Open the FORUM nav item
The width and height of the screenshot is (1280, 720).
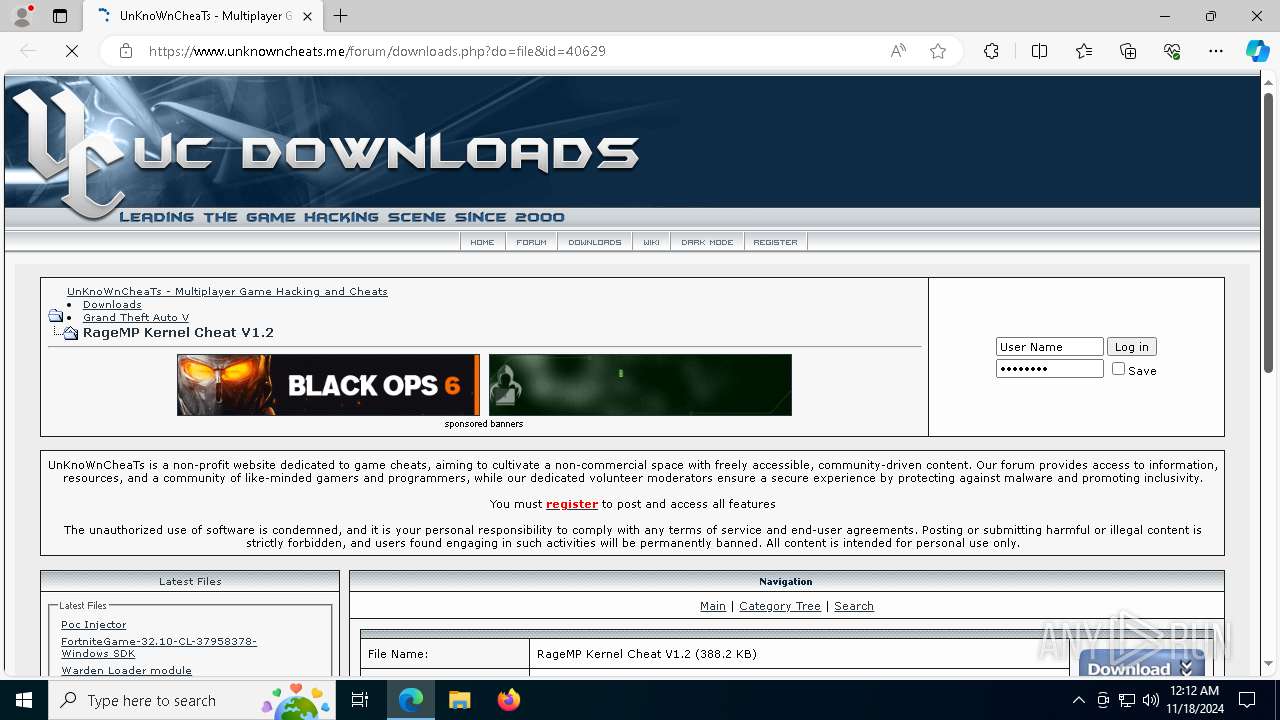tap(531, 242)
